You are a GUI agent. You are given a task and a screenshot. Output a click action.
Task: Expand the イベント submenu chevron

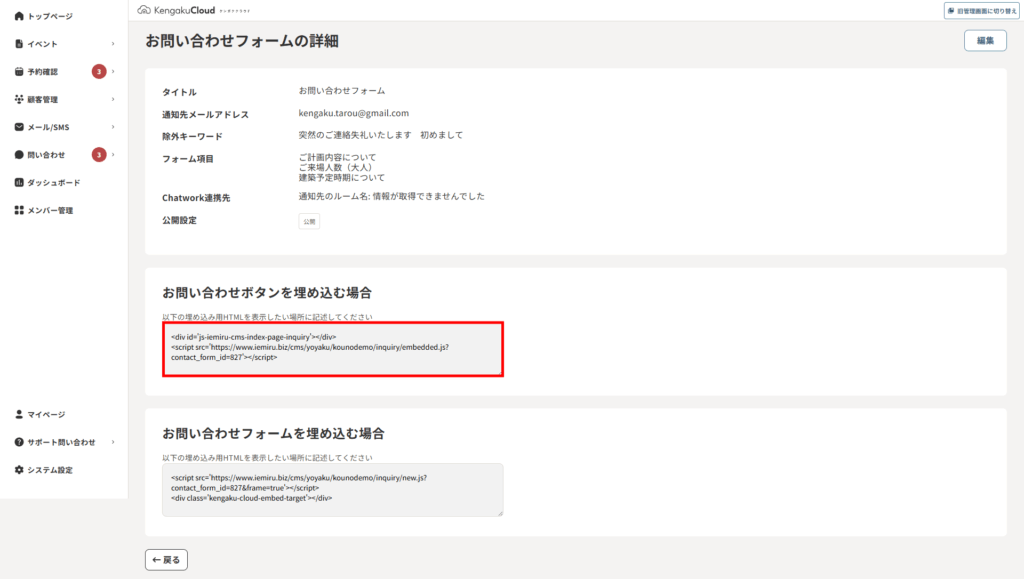[113, 44]
